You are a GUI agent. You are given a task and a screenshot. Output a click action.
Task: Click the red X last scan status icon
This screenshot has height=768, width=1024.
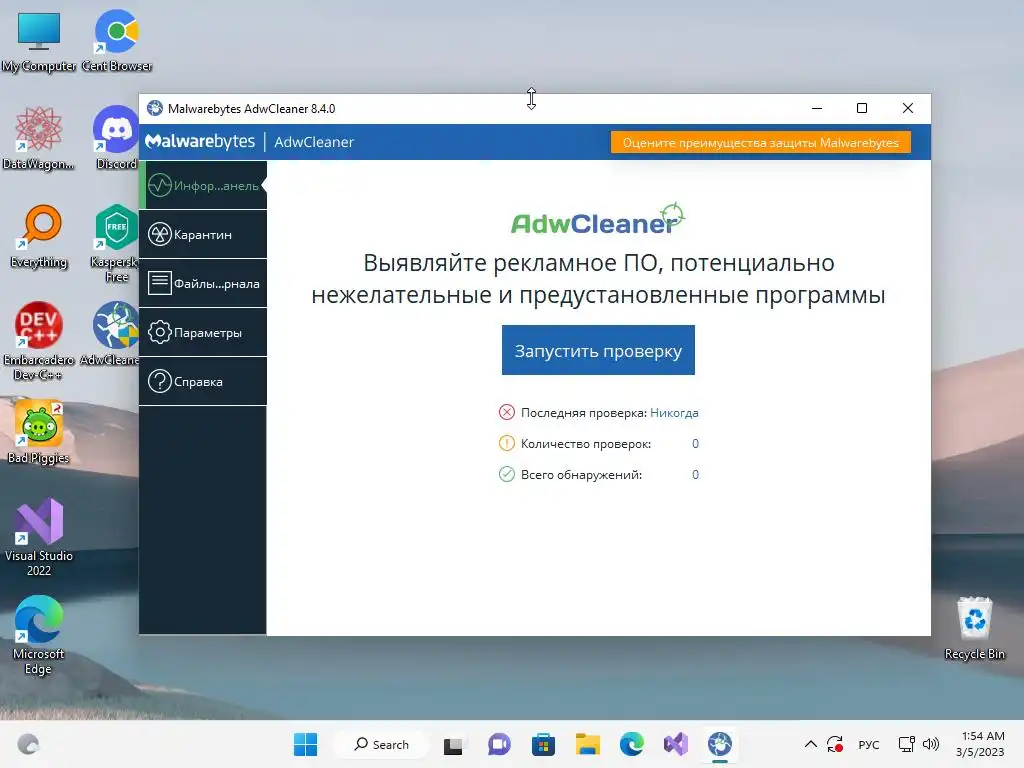507,412
